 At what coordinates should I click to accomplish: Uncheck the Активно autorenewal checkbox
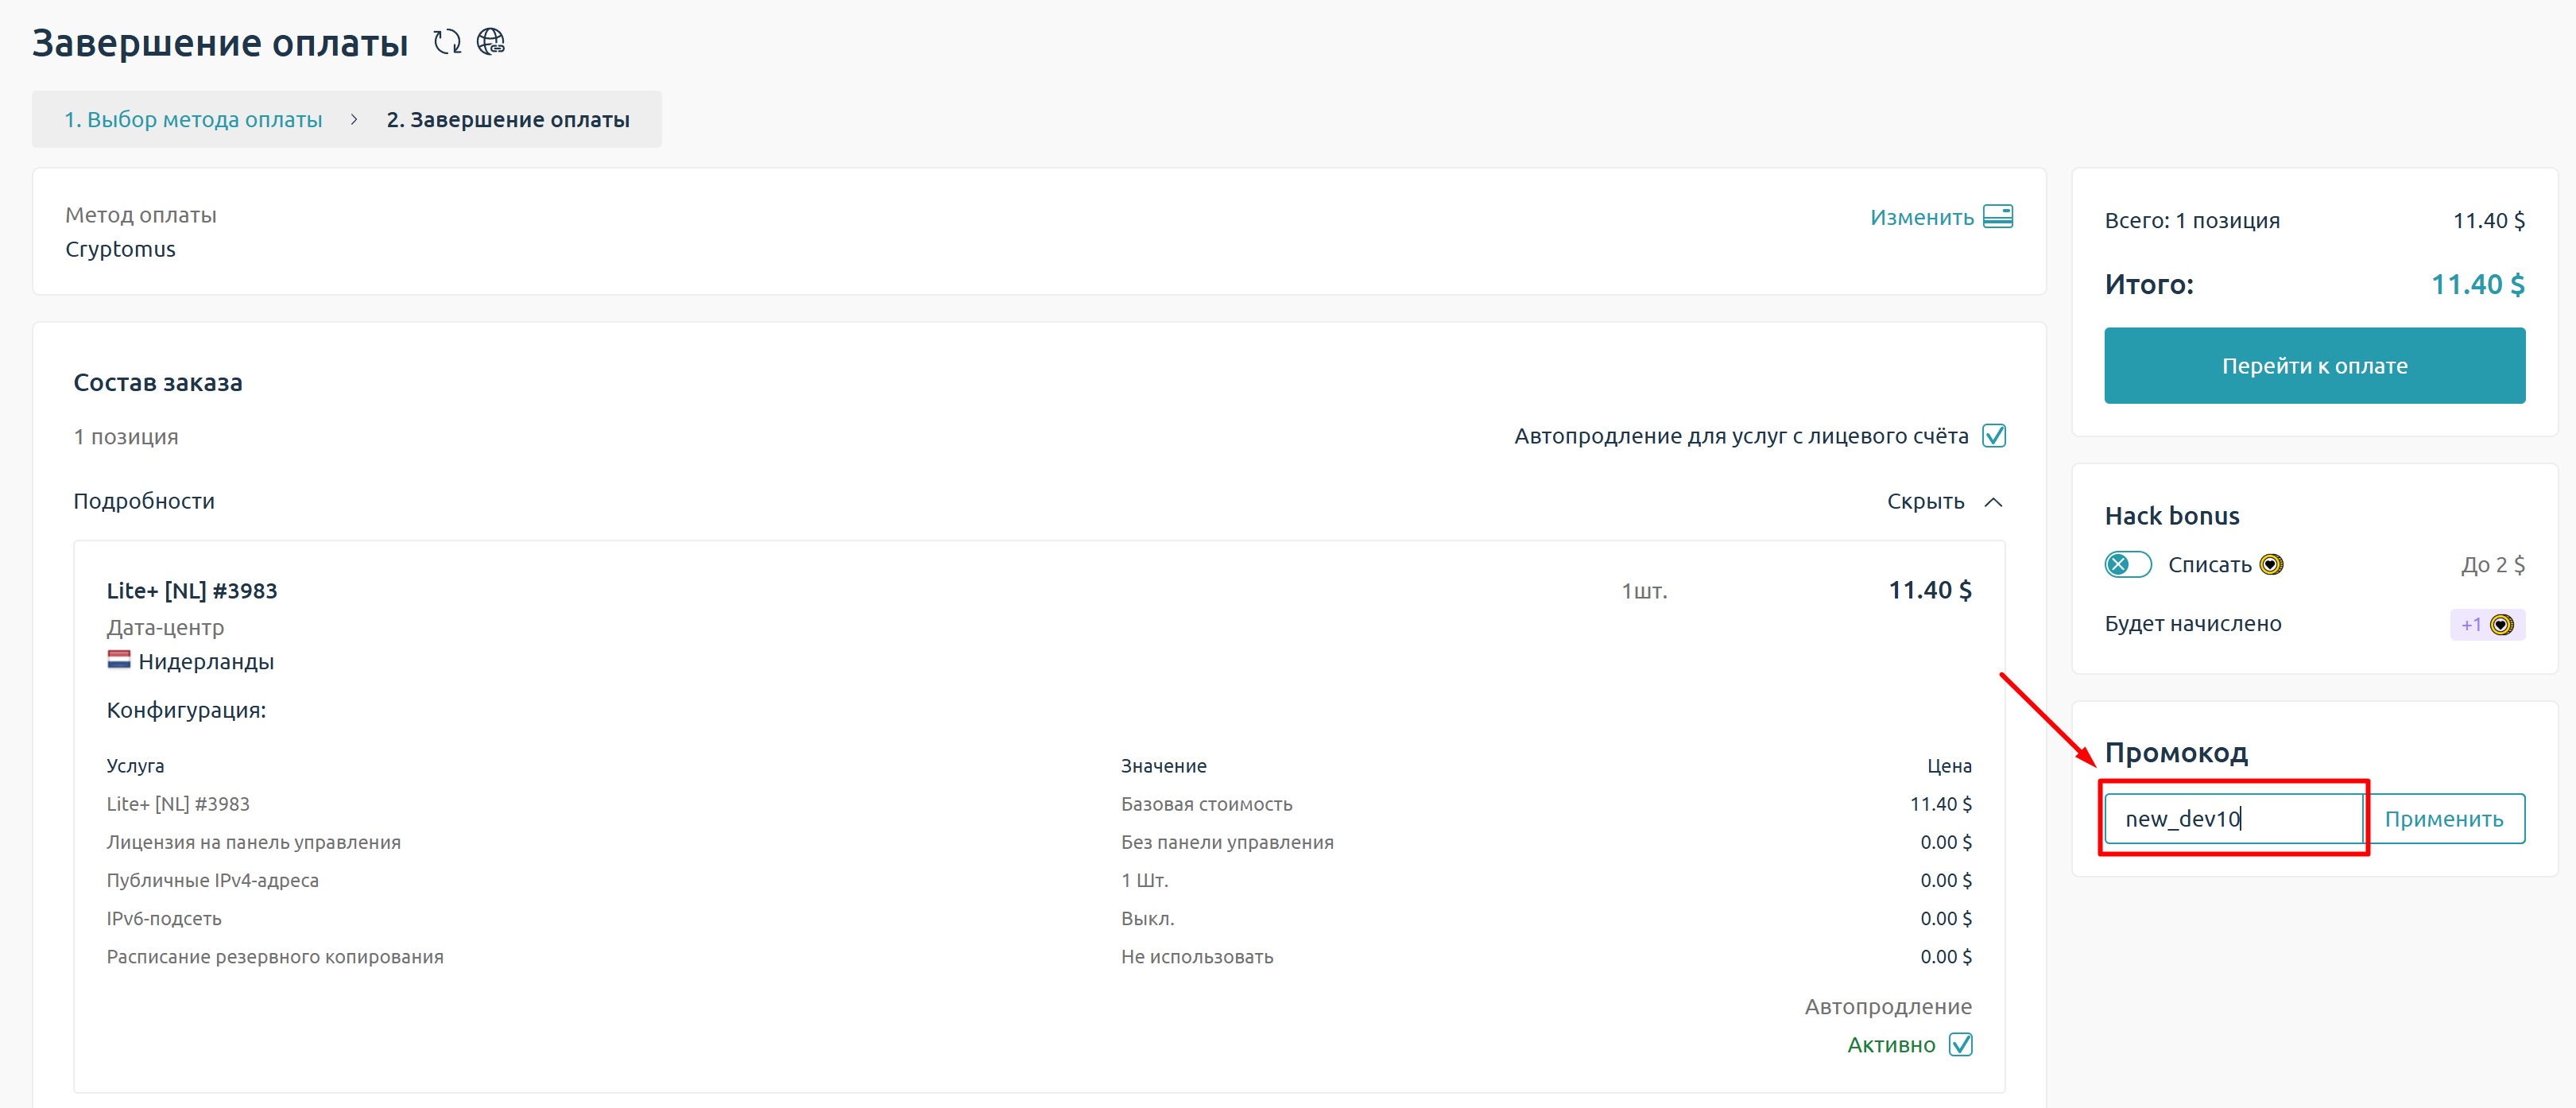pyautogui.click(x=1961, y=1045)
